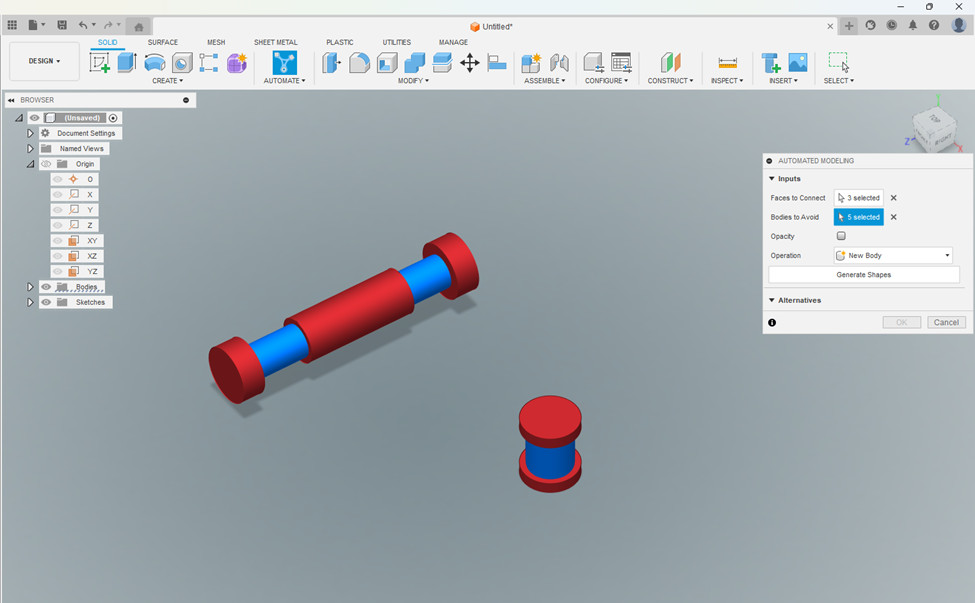The height and width of the screenshot is (603, 975).
Task: Expand the Sketches folder
Action: 30,302
